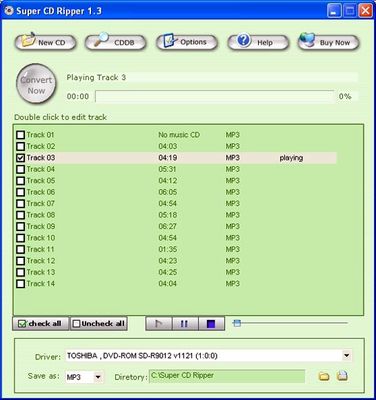
Task: Tick the Track 14 checkbox
Action: 21,284
